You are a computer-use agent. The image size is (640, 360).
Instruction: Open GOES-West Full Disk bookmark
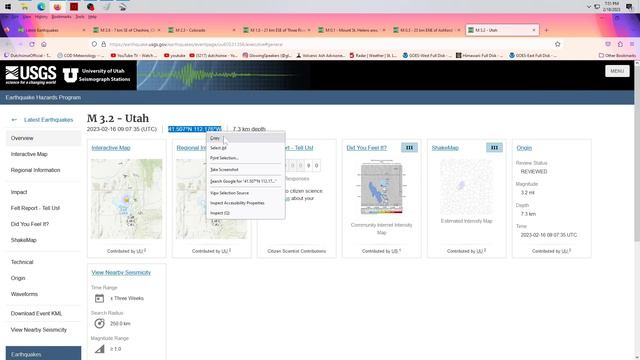click(x=427, y=56)
